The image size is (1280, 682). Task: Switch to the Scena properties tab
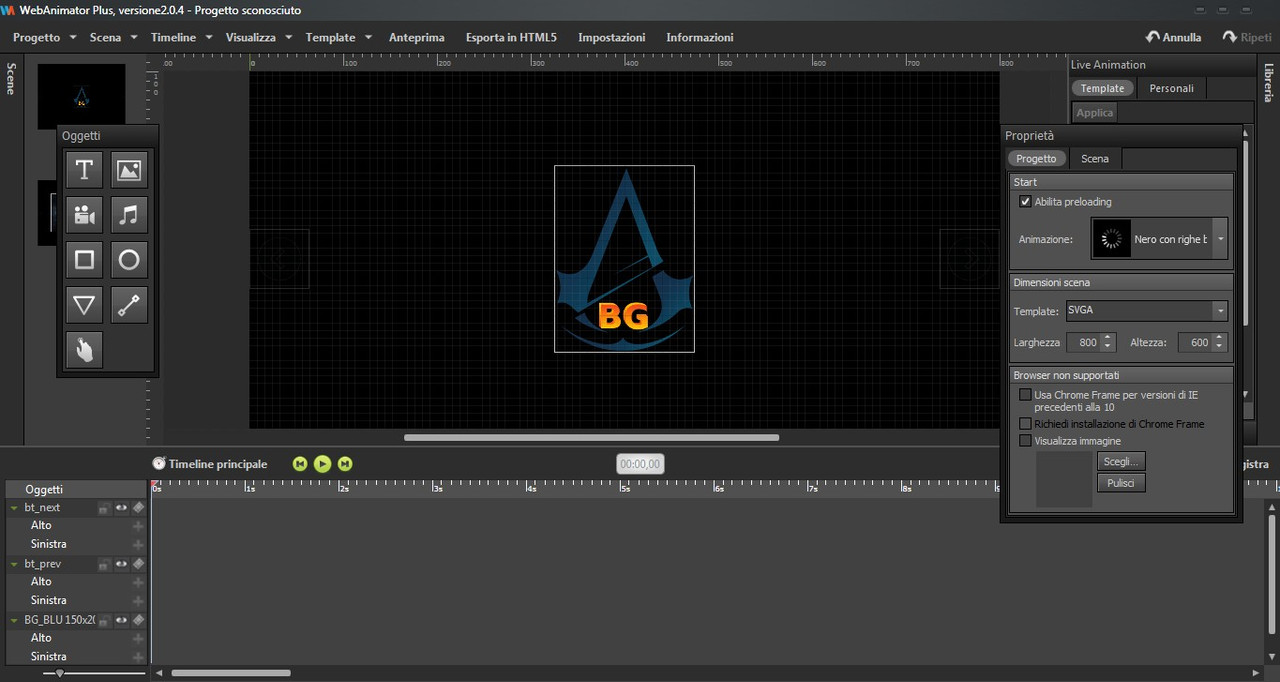pyautogui.click(x=1095, y=158)
